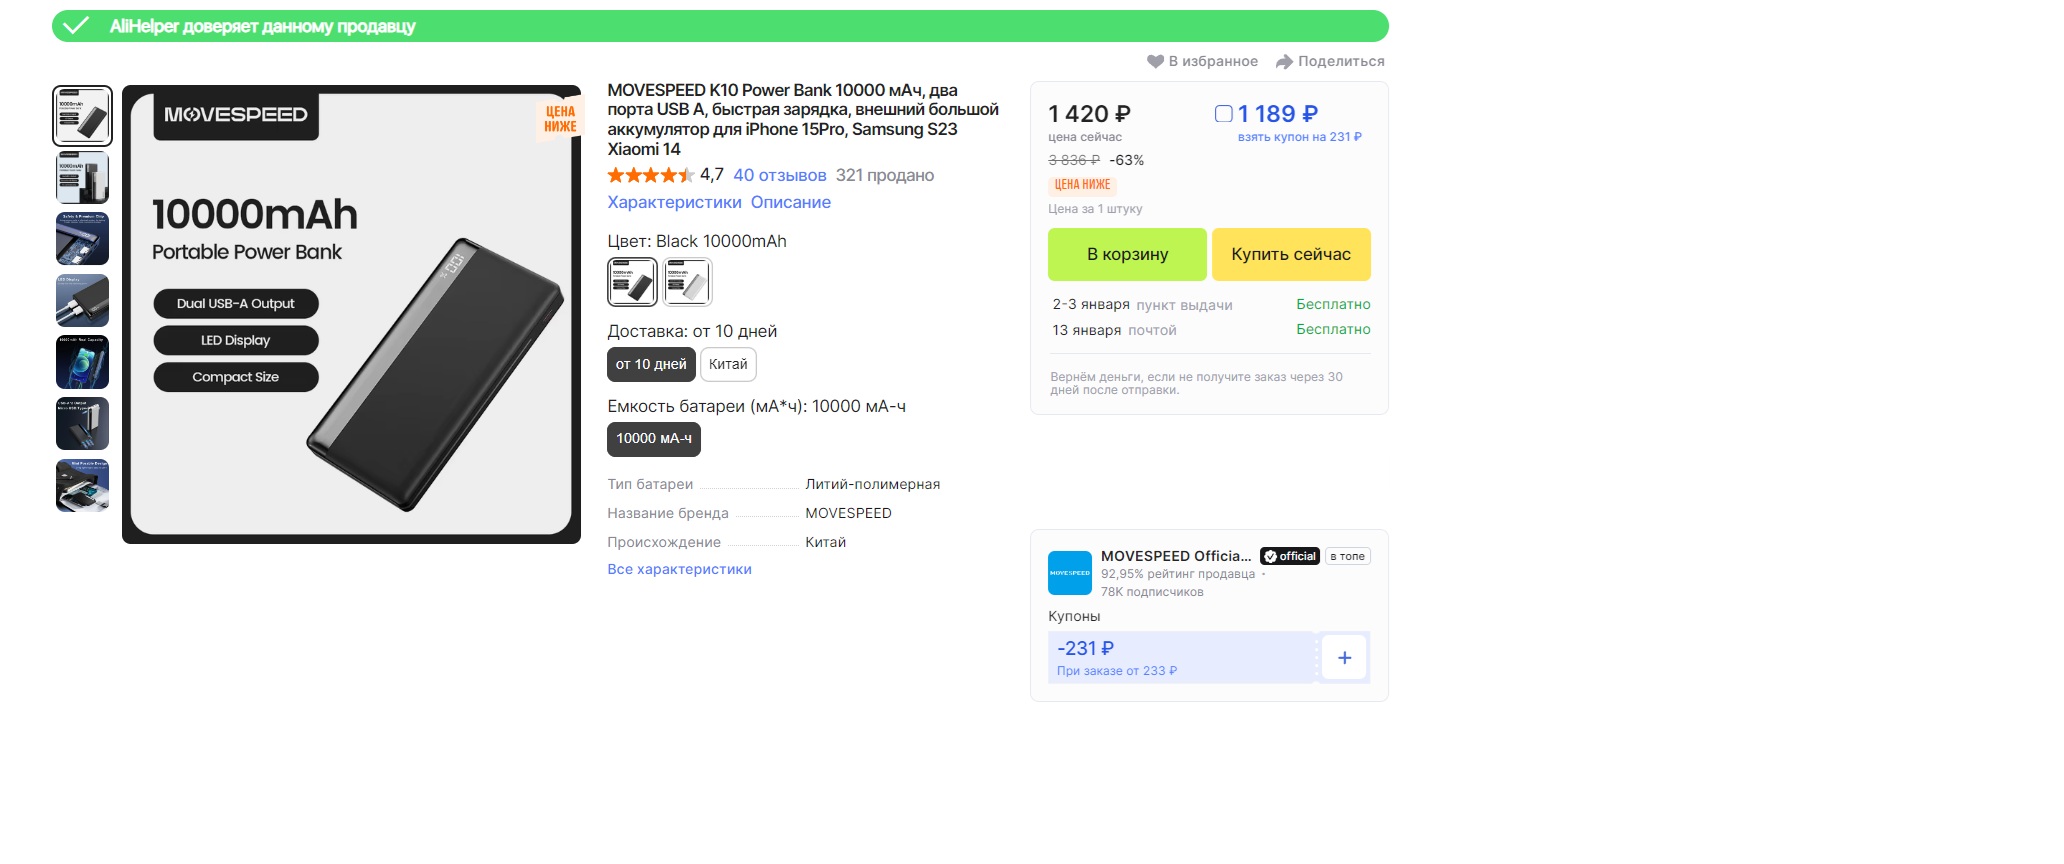The image size is (2064, 864).
Task: Click the share arrow icon
Action: pyautogui.click(x=1284, y=62)
